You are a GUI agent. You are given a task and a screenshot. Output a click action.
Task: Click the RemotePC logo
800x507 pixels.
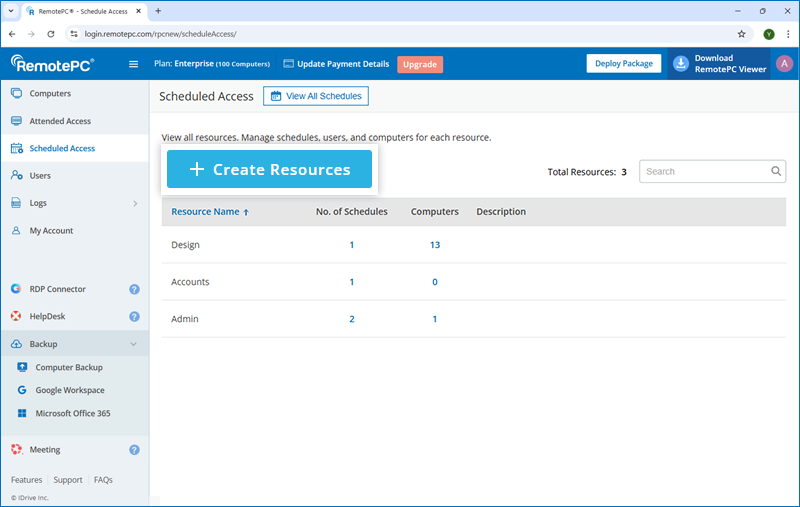pyautogui.click(x=55, y=64)
